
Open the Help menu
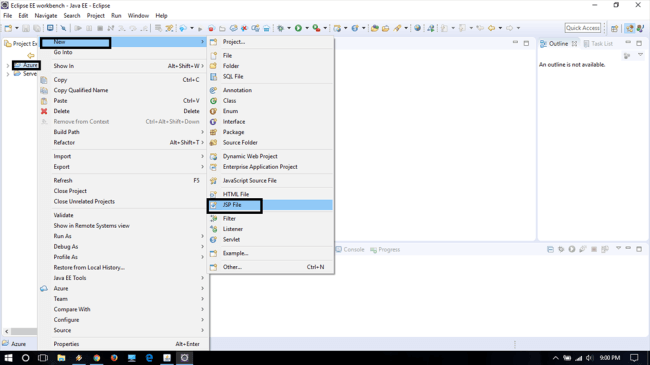click(x=161, y=16)
